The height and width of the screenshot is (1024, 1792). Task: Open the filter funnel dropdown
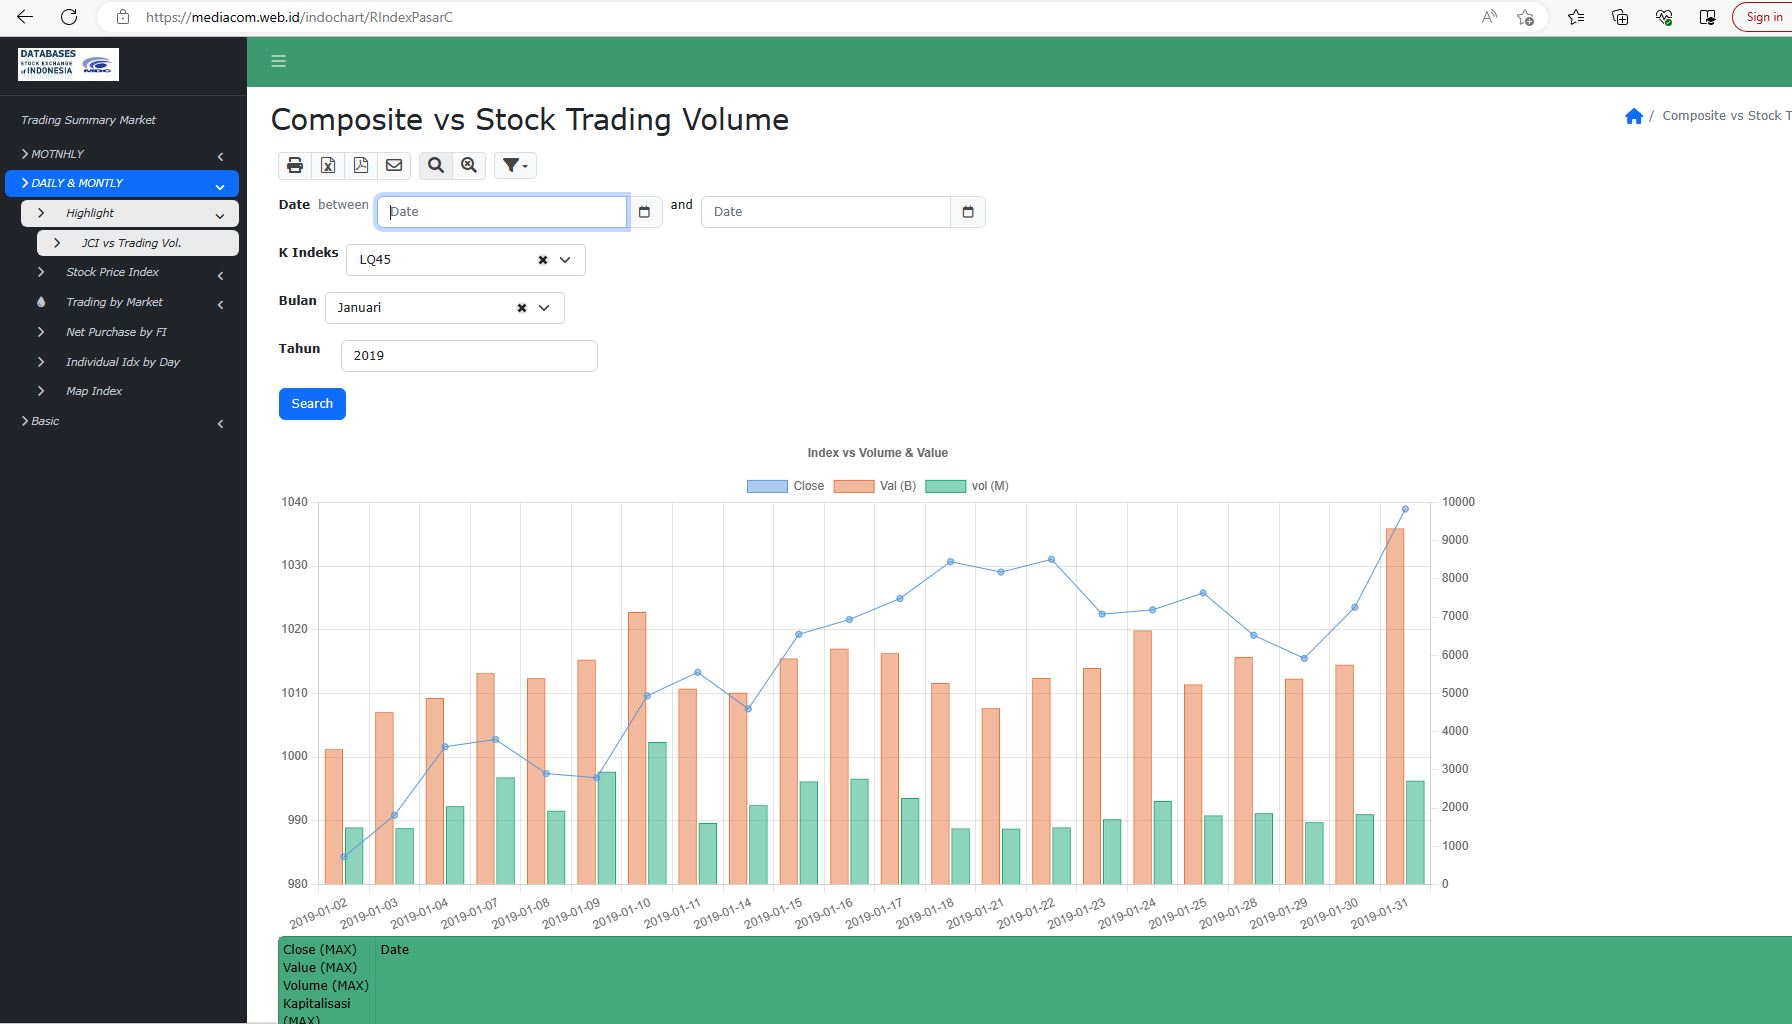pos(515,165)
